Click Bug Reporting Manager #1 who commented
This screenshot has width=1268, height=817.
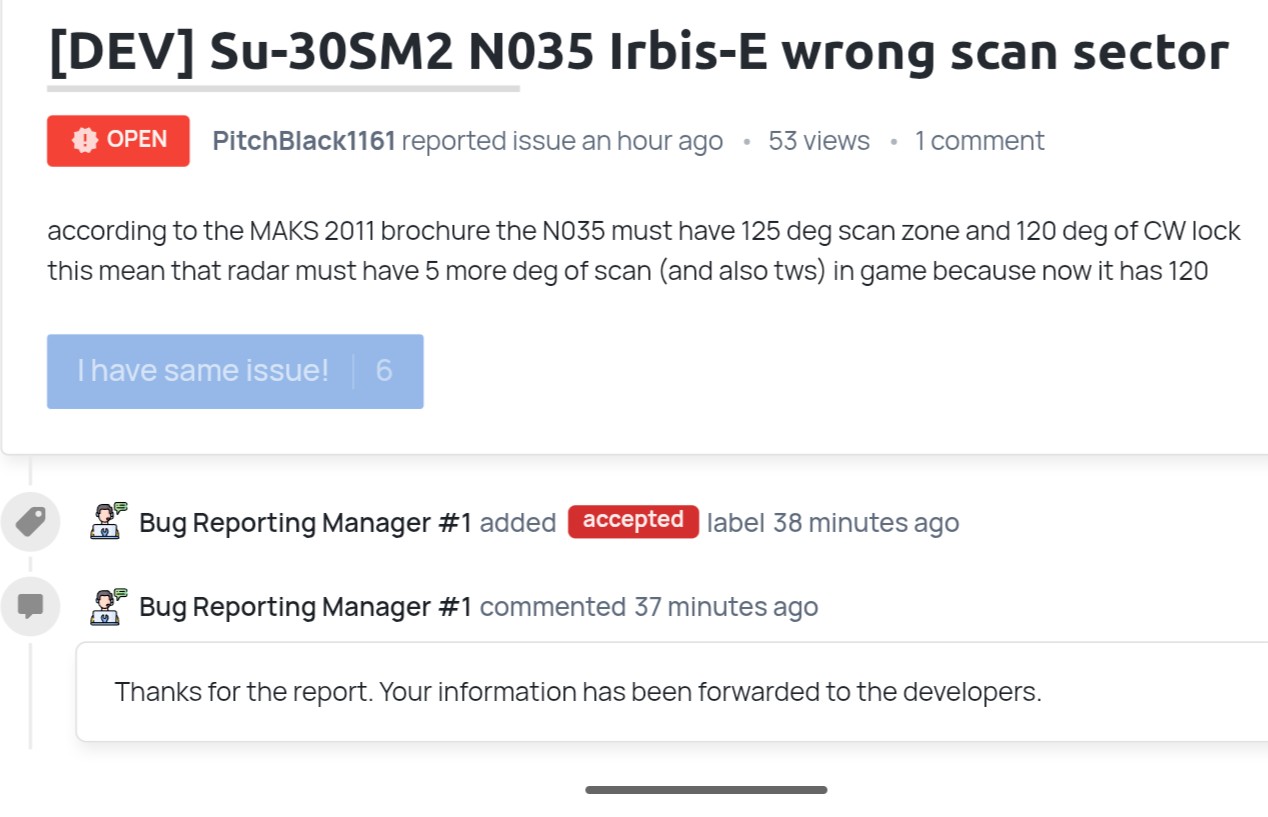point(305,607)
